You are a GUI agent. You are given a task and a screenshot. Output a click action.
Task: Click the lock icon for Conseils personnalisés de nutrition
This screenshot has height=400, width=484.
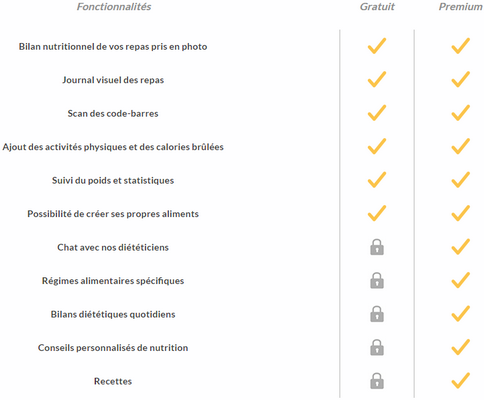point(377,347)
